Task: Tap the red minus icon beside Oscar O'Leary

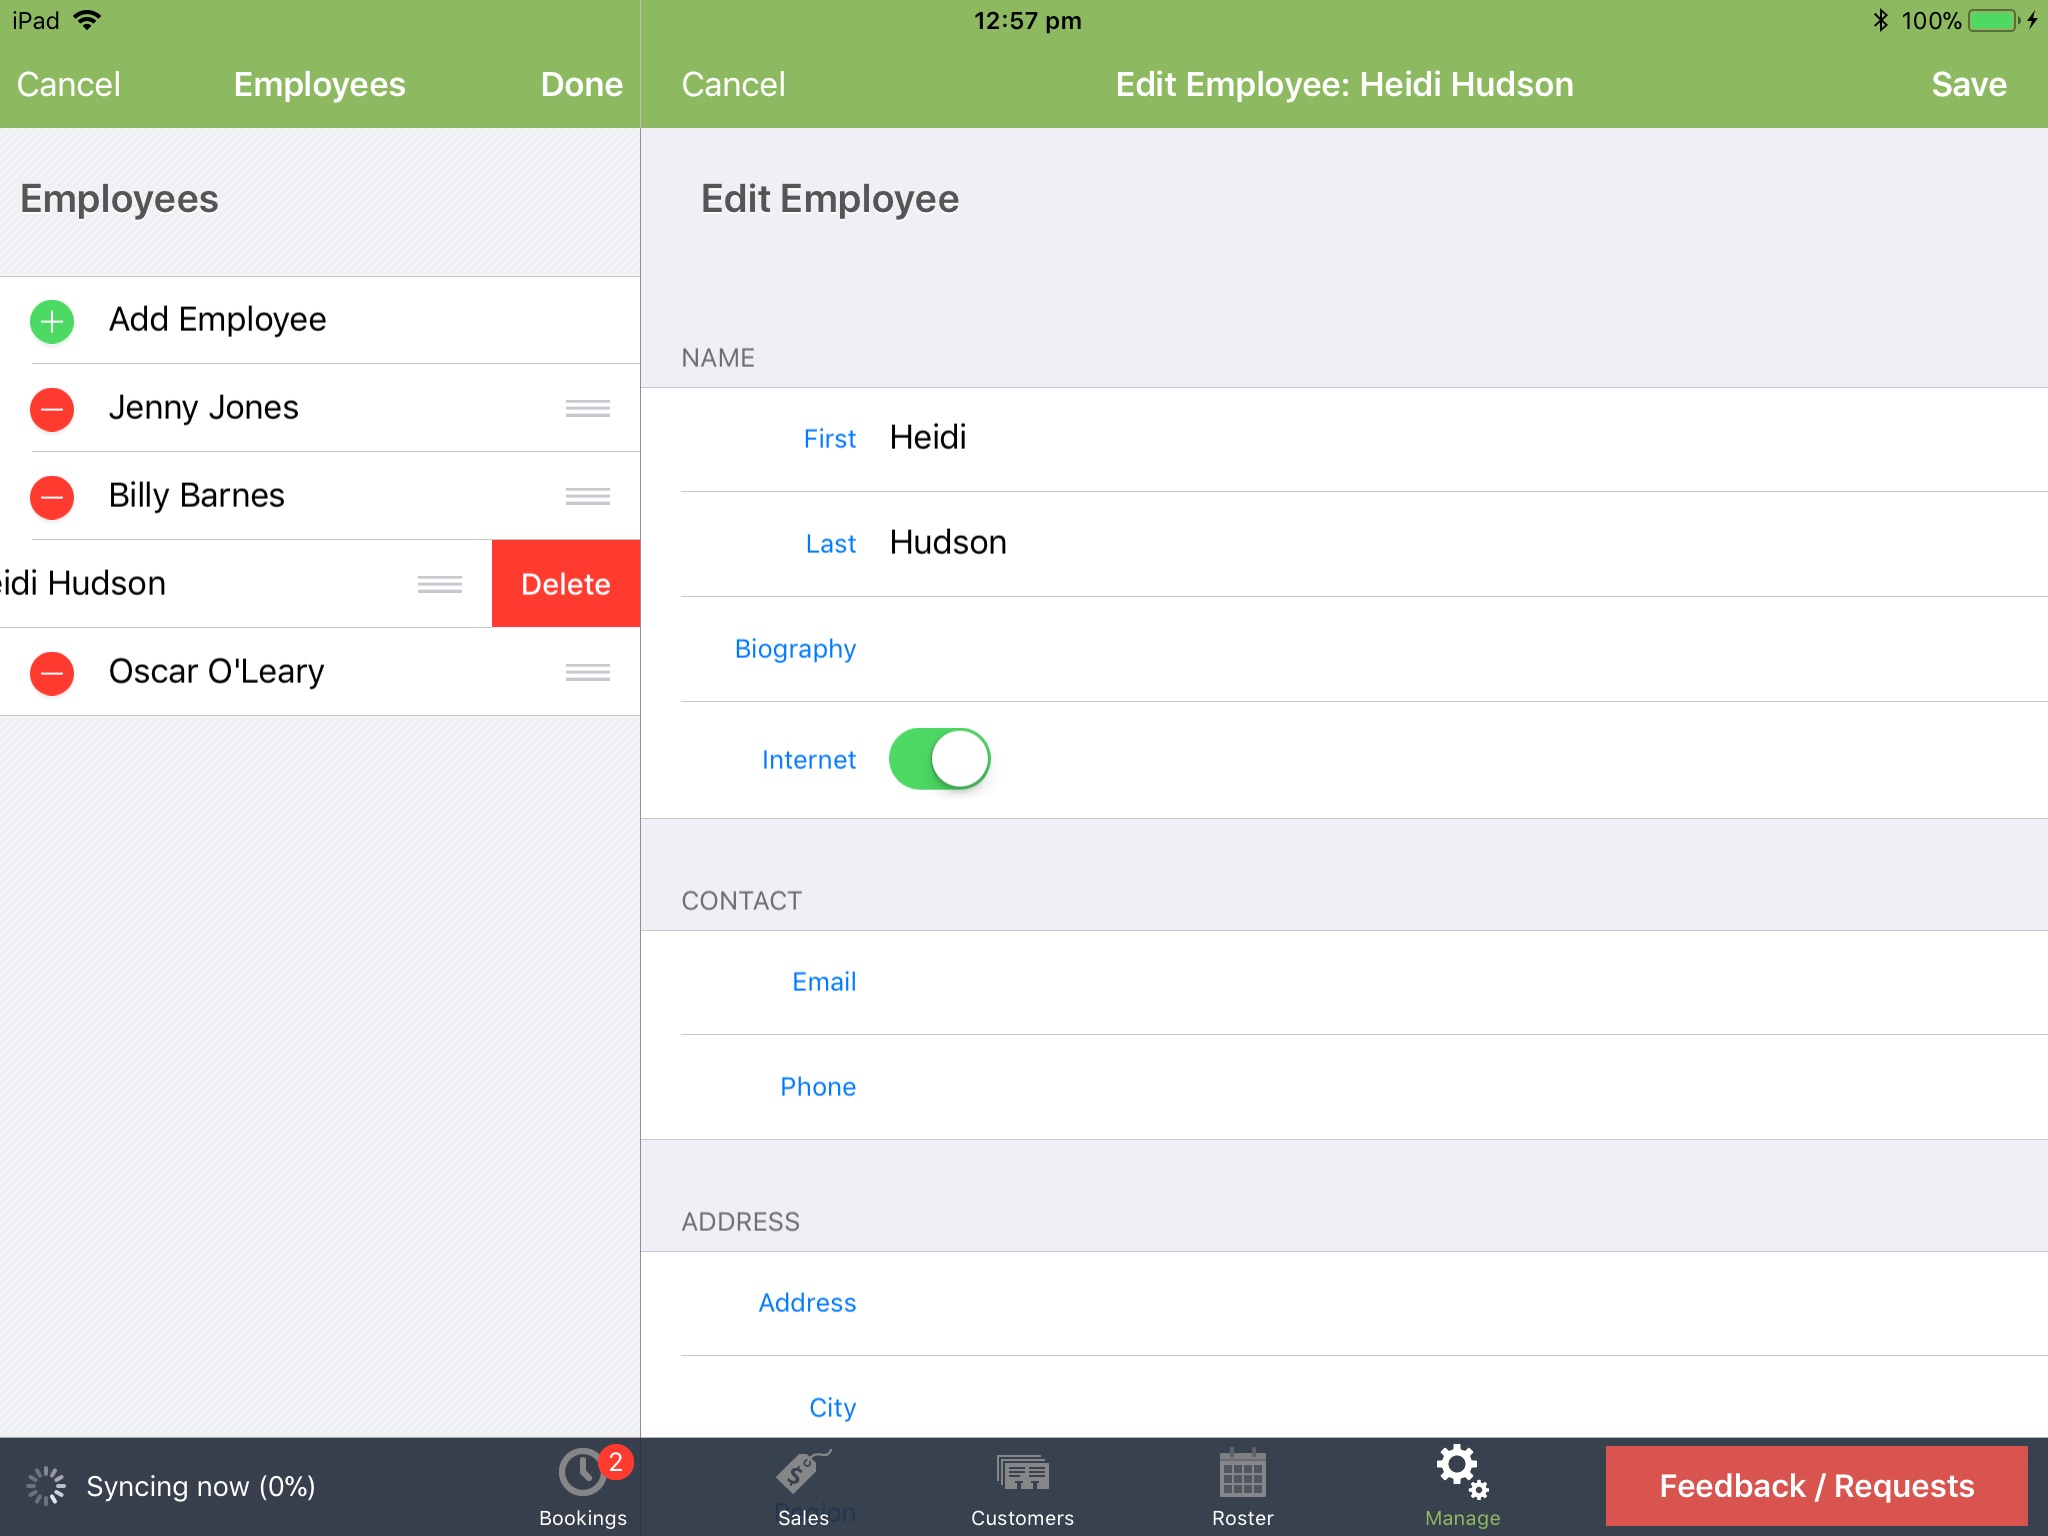Action: click(x=51, y=672)
